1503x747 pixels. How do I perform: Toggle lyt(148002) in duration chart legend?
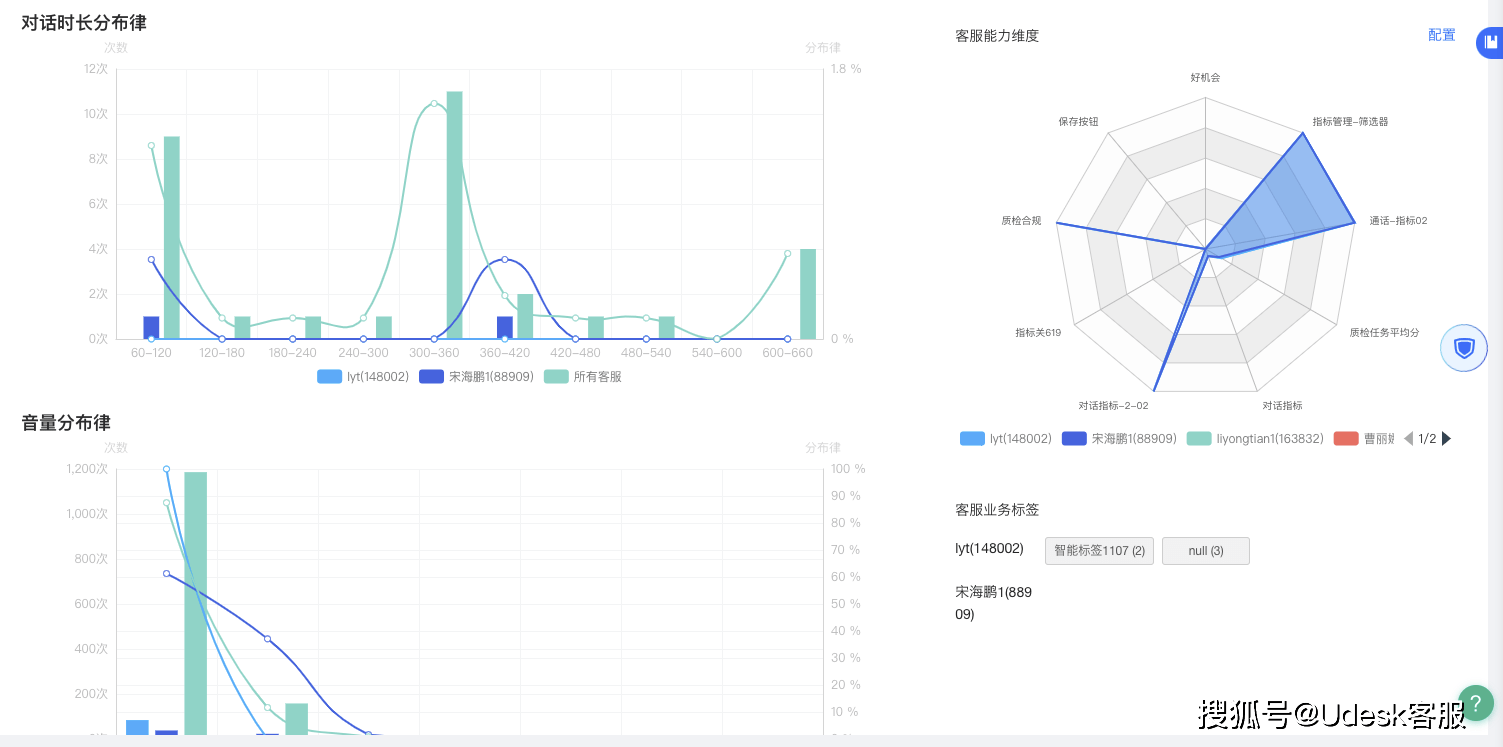pos(363,377)
